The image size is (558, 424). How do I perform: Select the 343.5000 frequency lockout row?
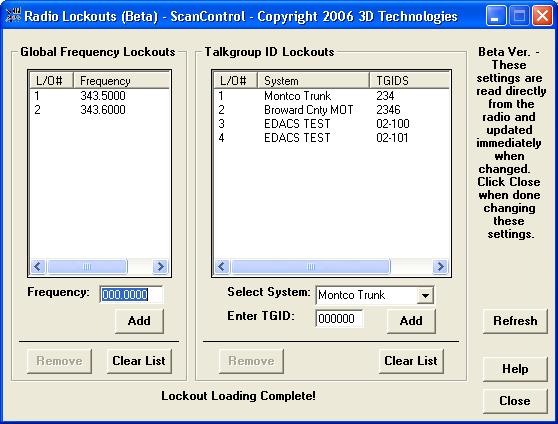pos(100,95)
